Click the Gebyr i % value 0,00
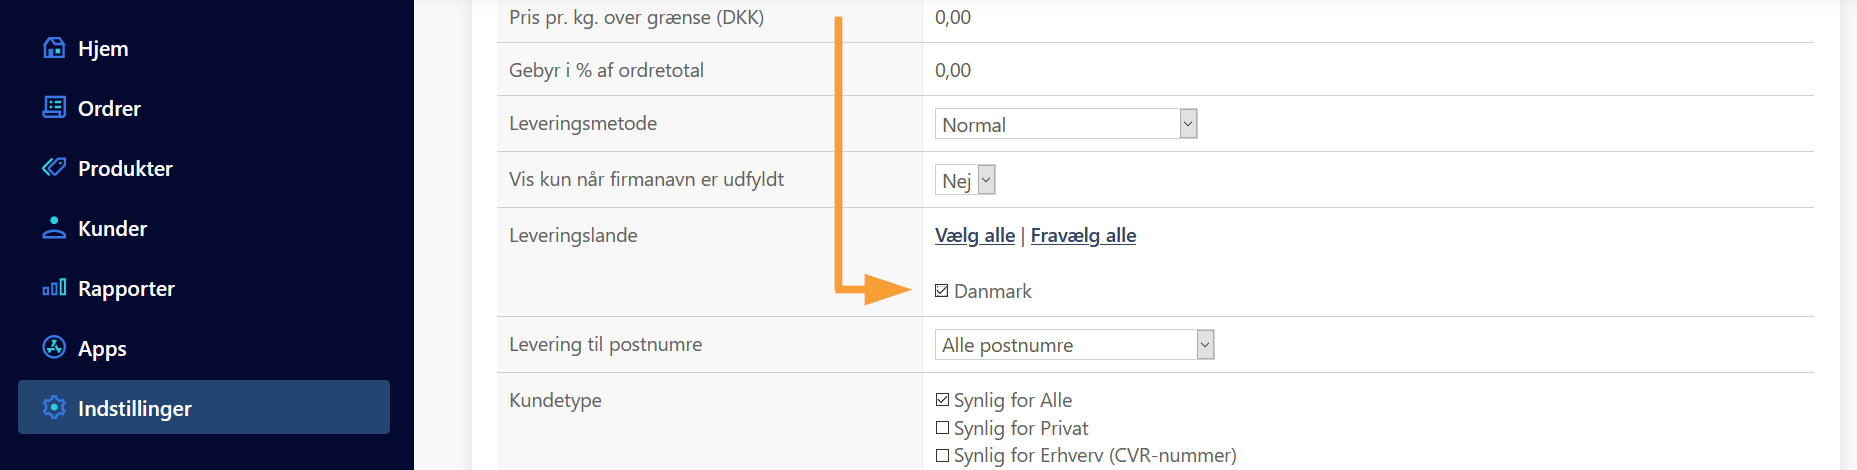This screenshot has width=1857, height=470. [953, 70]
